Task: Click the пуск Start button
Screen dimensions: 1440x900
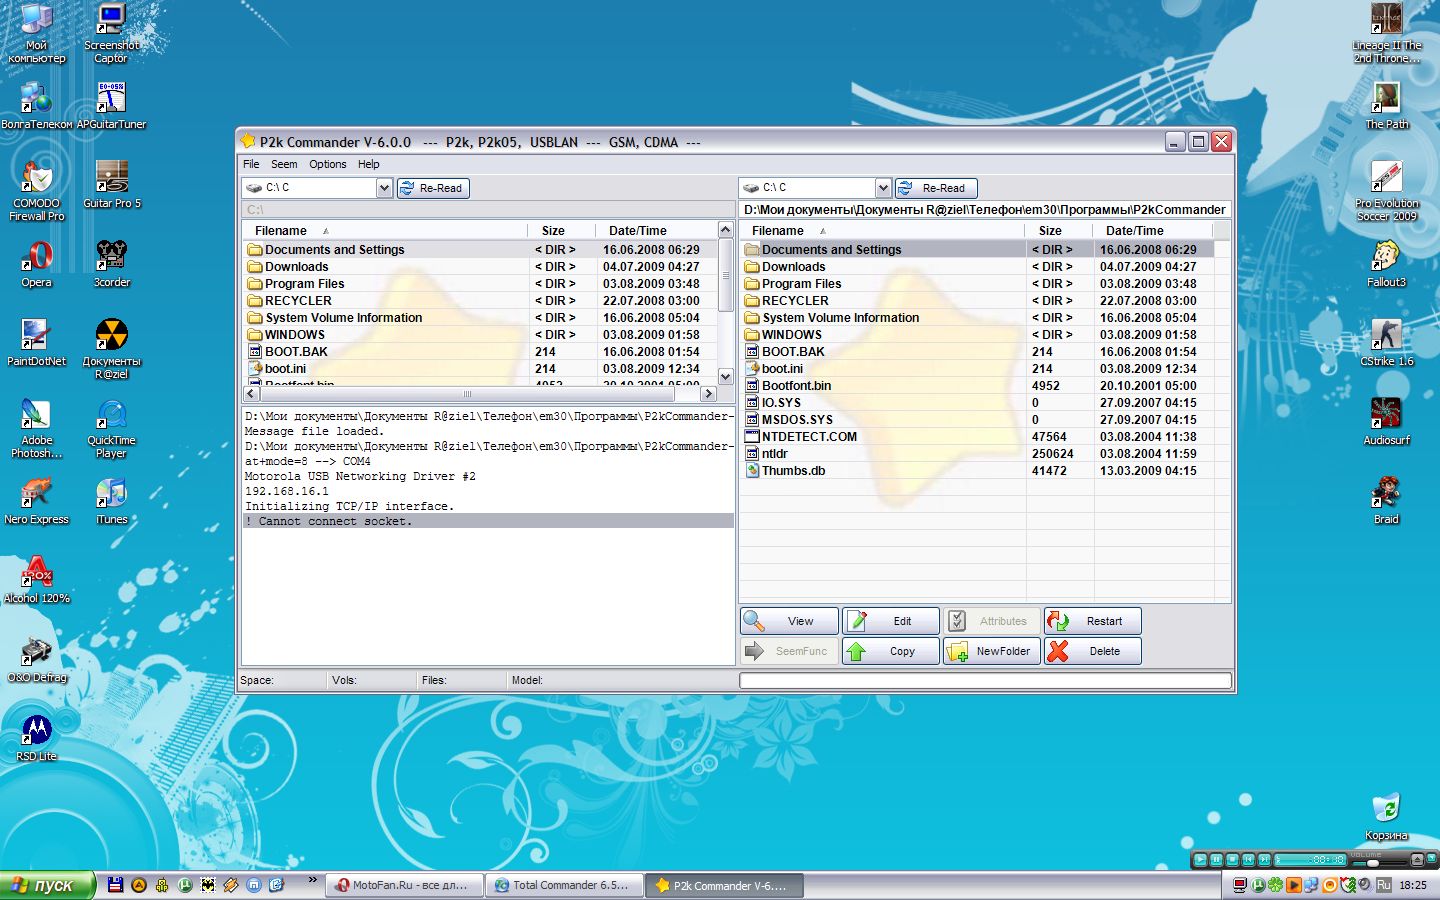Action: 47,885
